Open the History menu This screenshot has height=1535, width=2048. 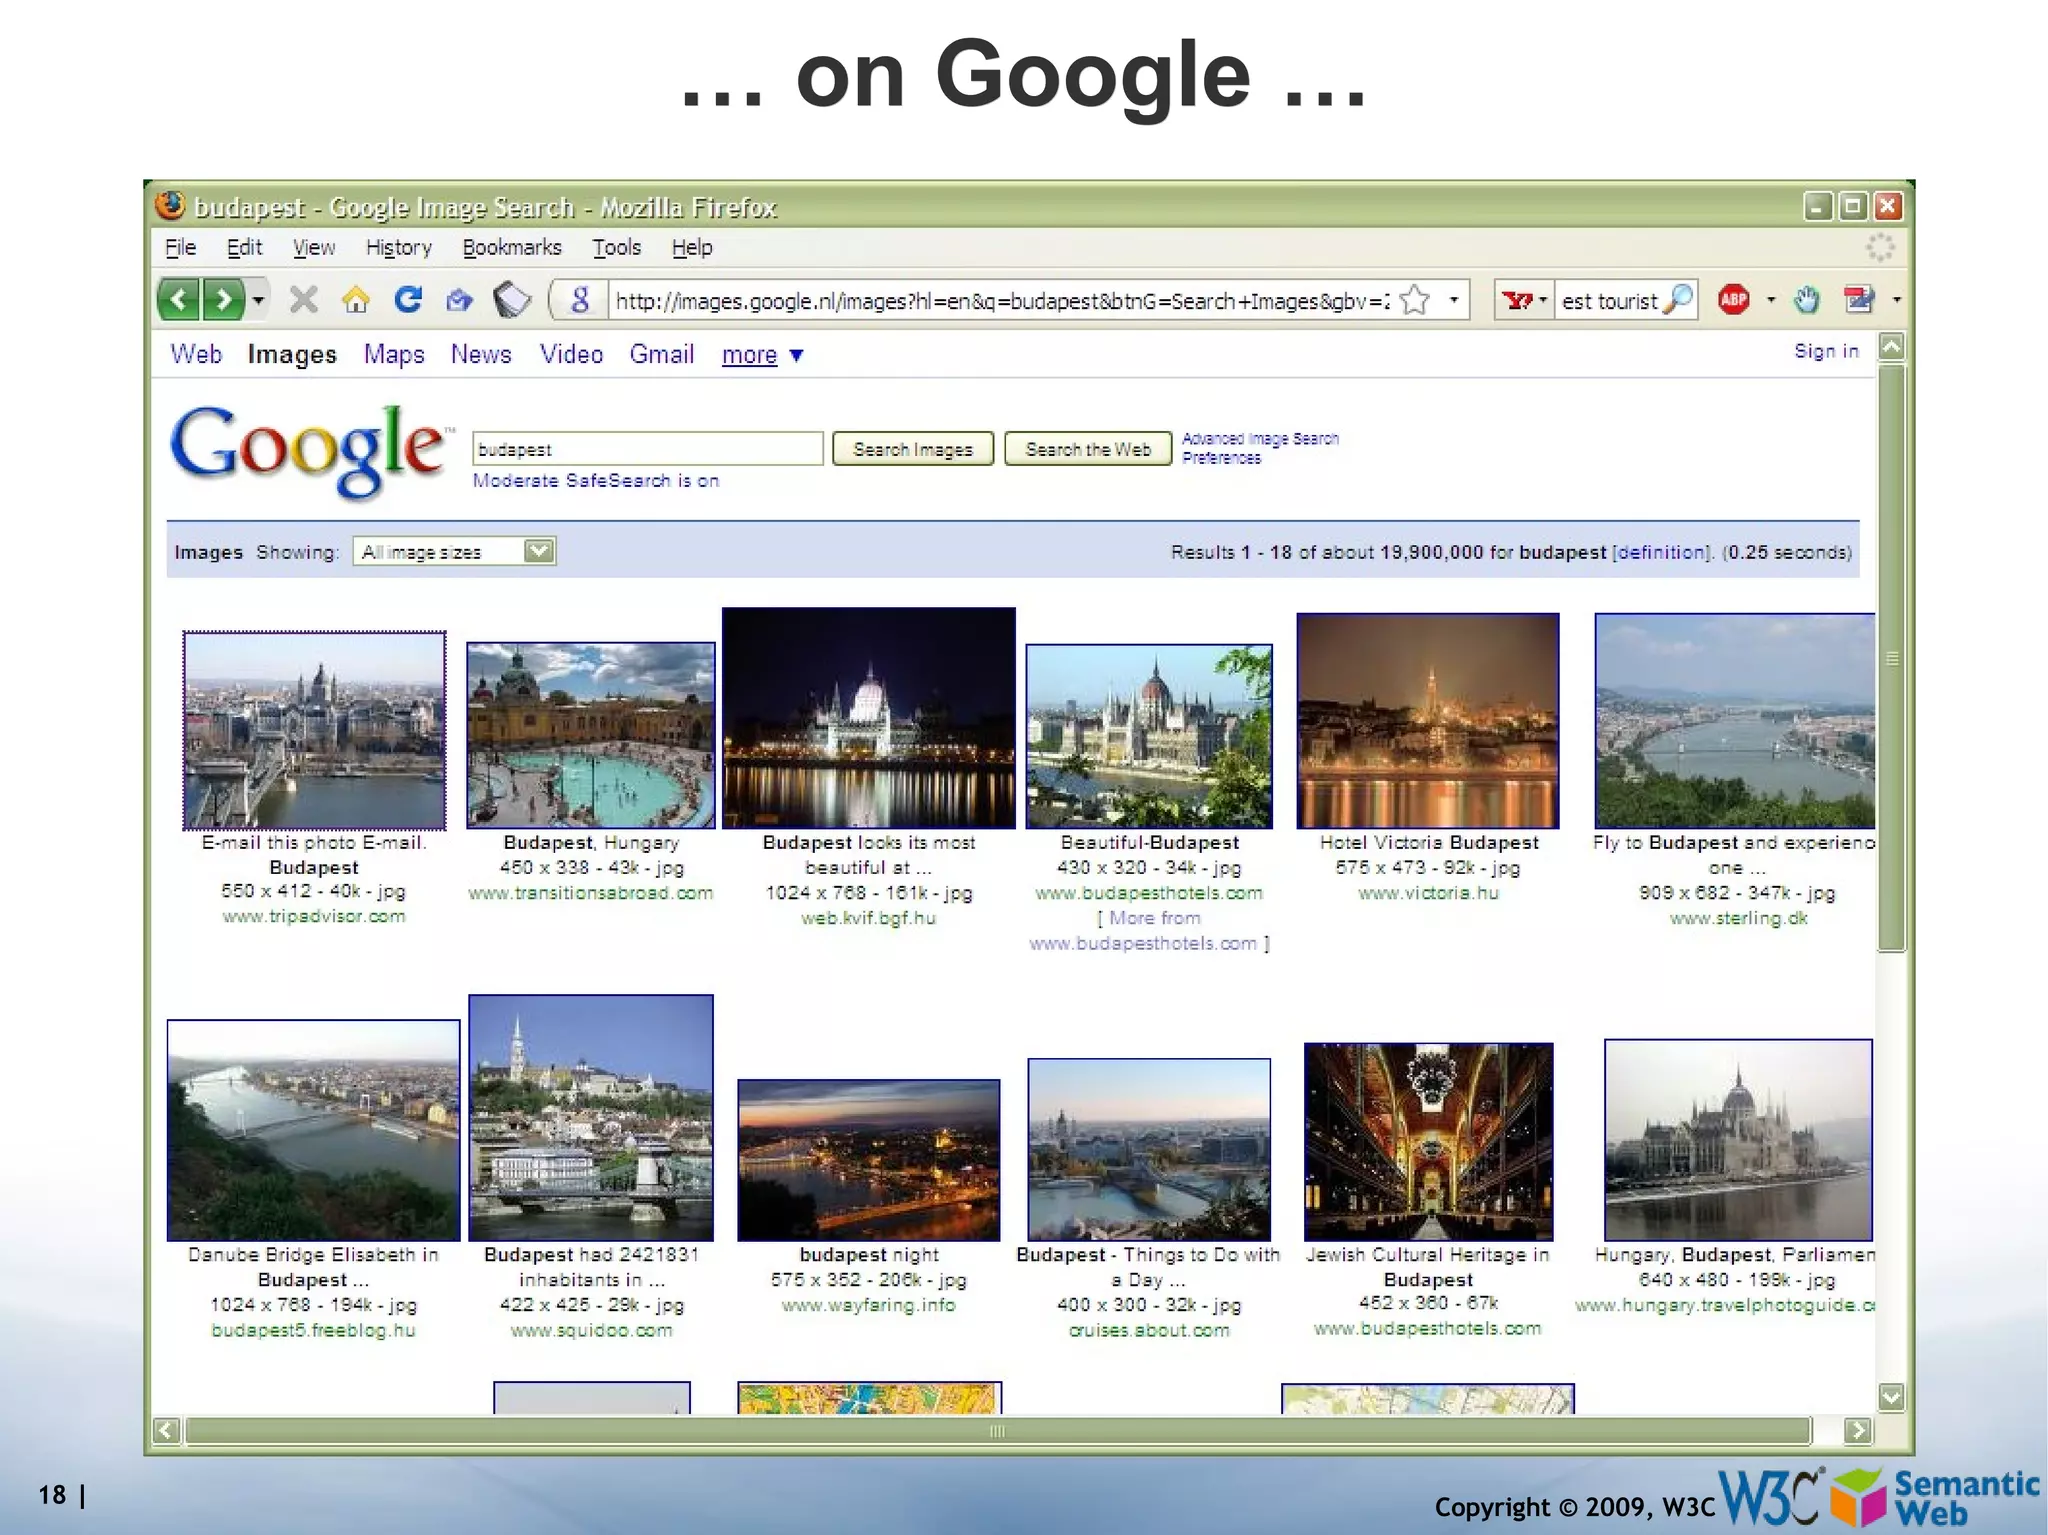tap(398, 247)
